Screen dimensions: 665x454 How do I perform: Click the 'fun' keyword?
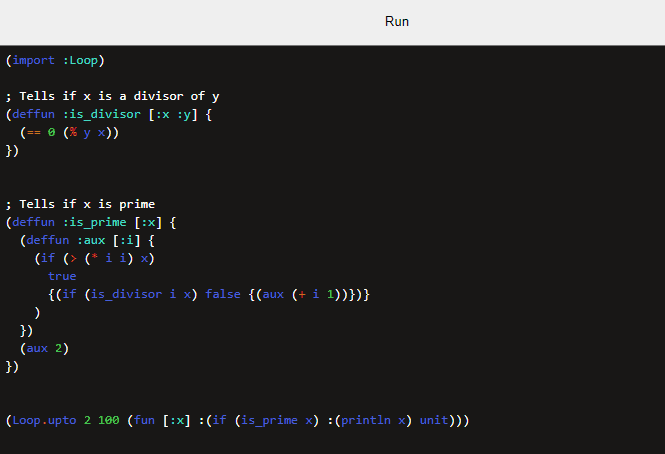pyautogui.click(x=144, y=420)
